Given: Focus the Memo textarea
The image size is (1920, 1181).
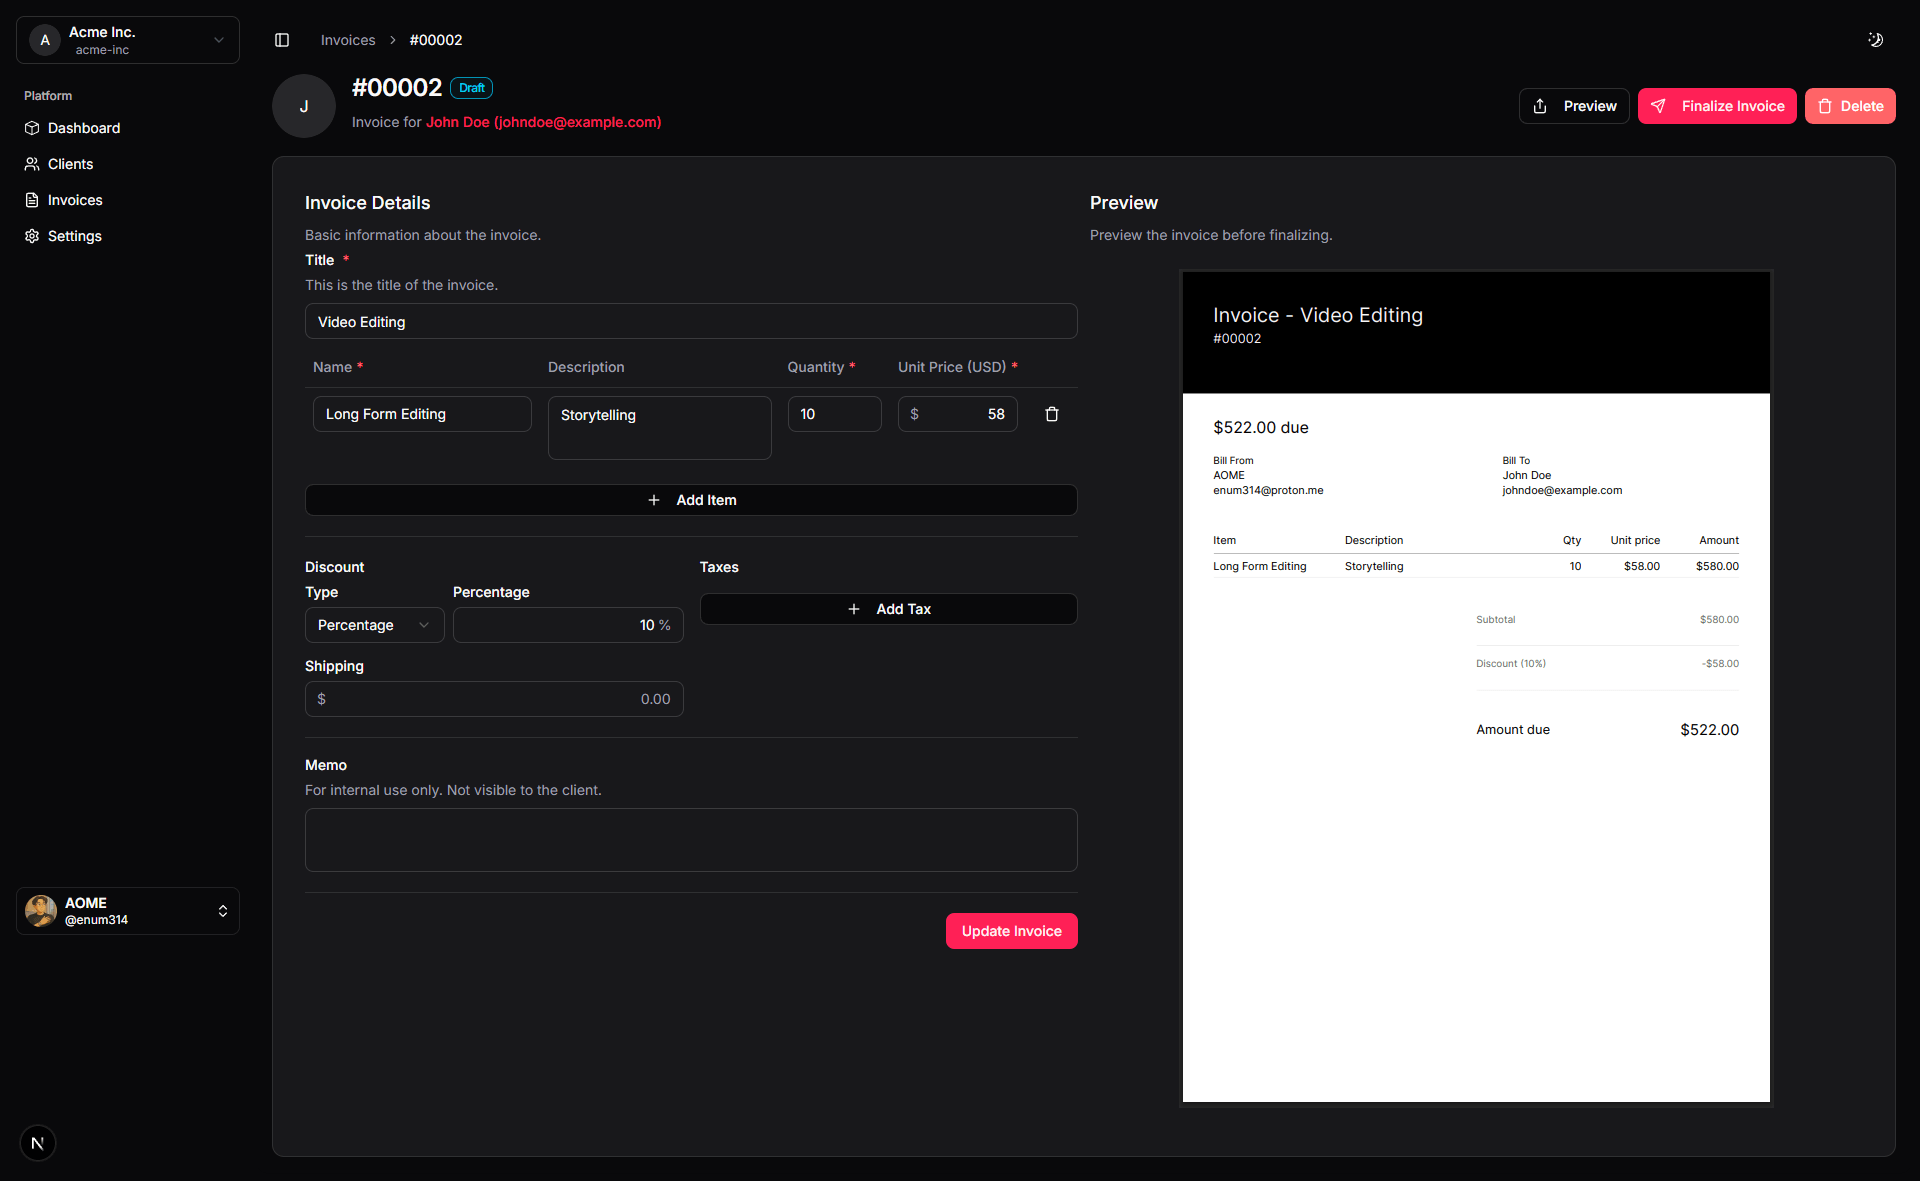Looking at the screenshot, I should pos(691,840).
